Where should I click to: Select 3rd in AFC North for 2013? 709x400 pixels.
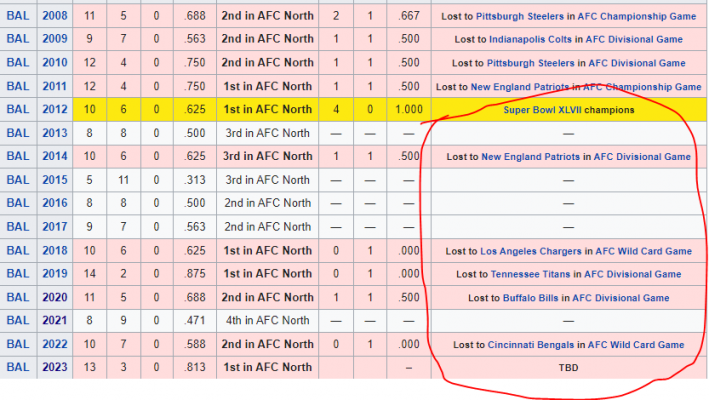click(x=268, y=133)
